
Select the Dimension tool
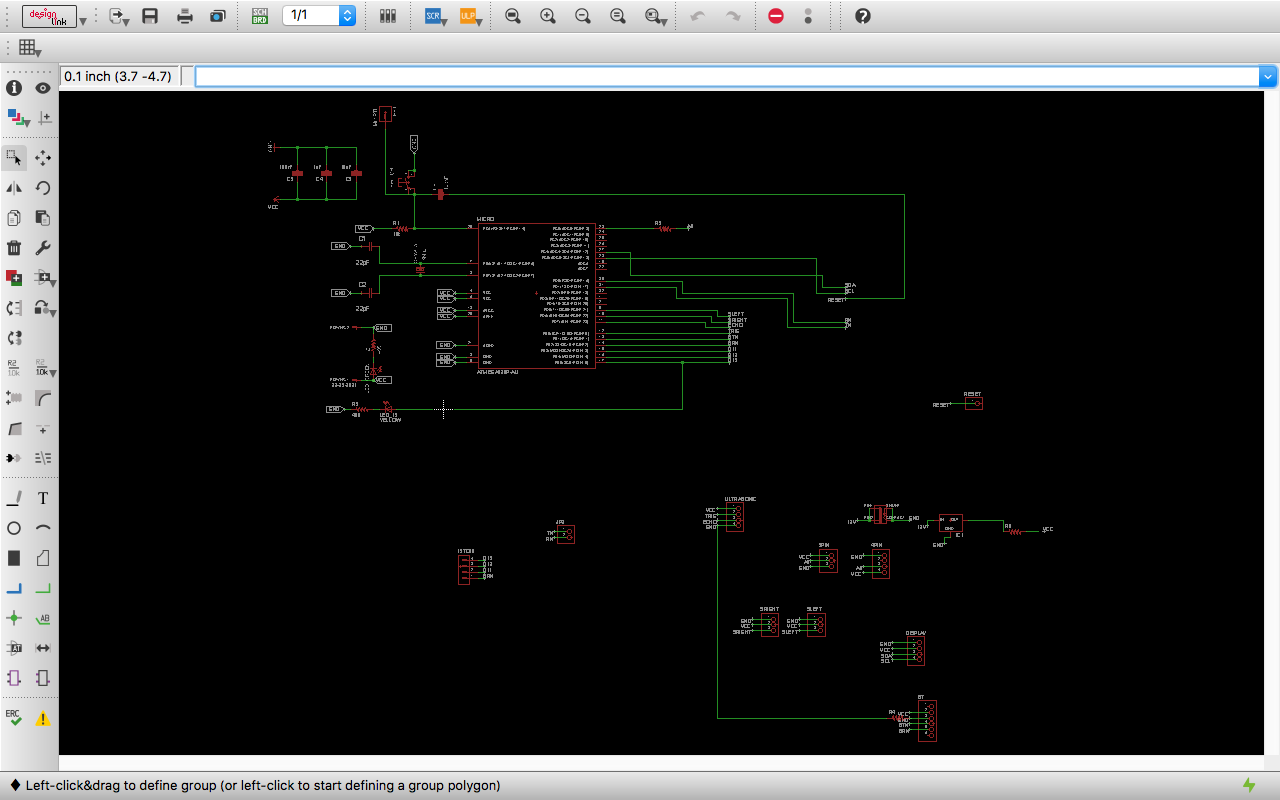43,648
